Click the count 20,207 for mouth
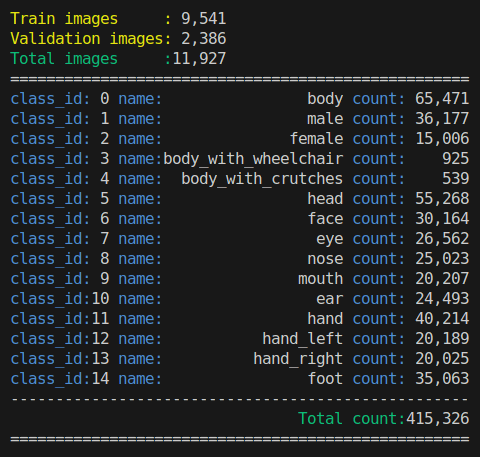480x457 pixels. tap(442, 279)
